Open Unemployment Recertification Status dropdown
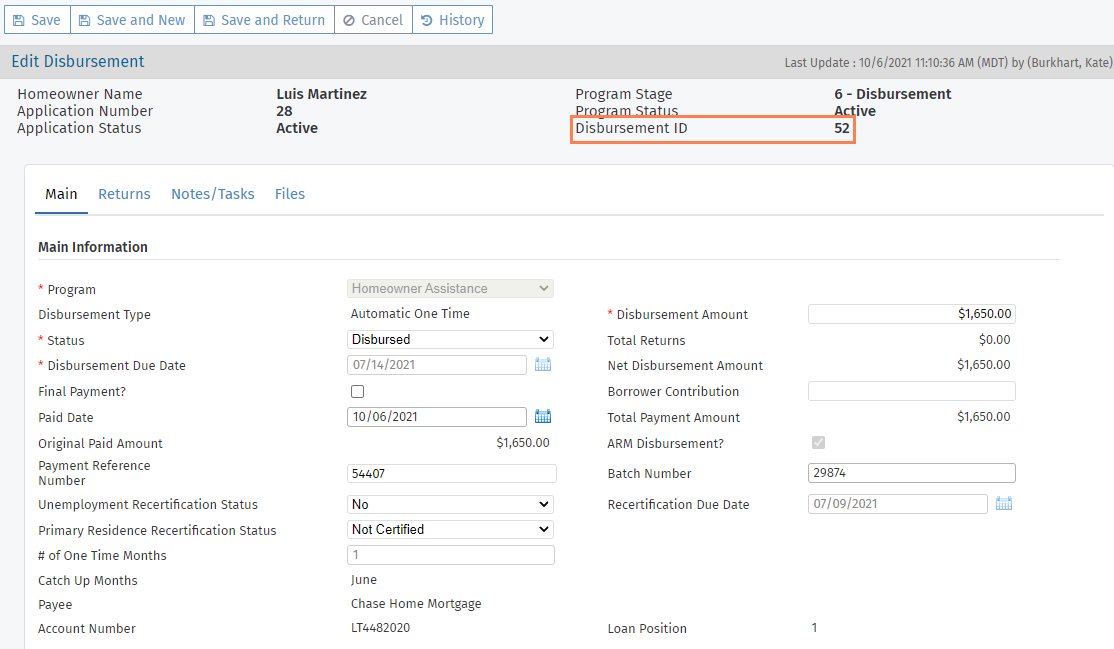Screen dimensions: 1114x649 pos(450,504)
